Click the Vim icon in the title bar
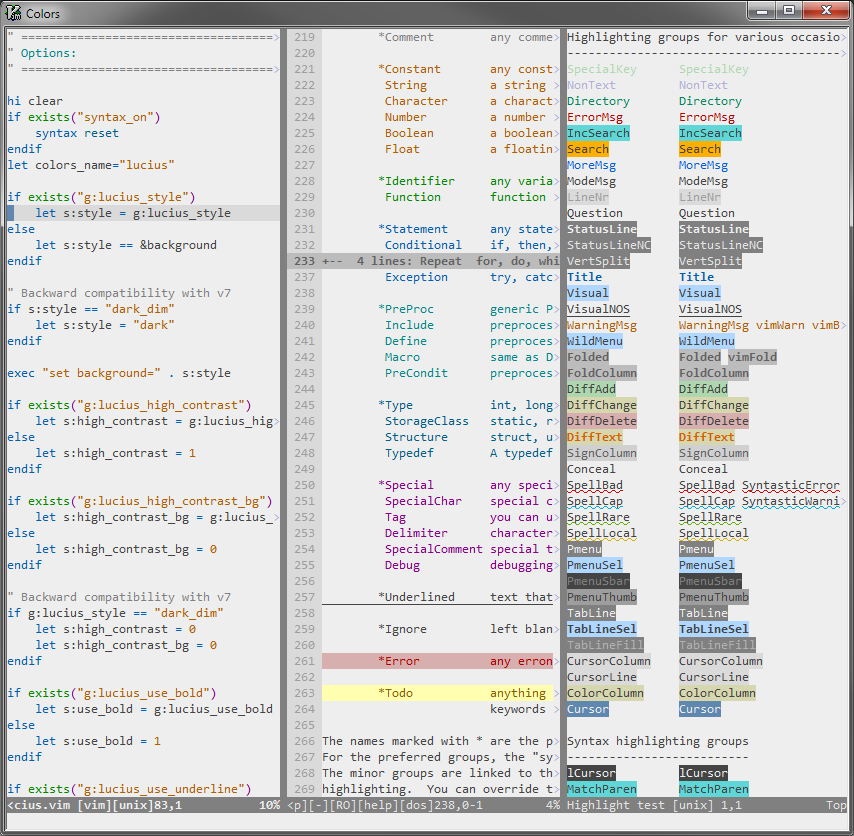The image size is (854, 836). pos(14,13)
